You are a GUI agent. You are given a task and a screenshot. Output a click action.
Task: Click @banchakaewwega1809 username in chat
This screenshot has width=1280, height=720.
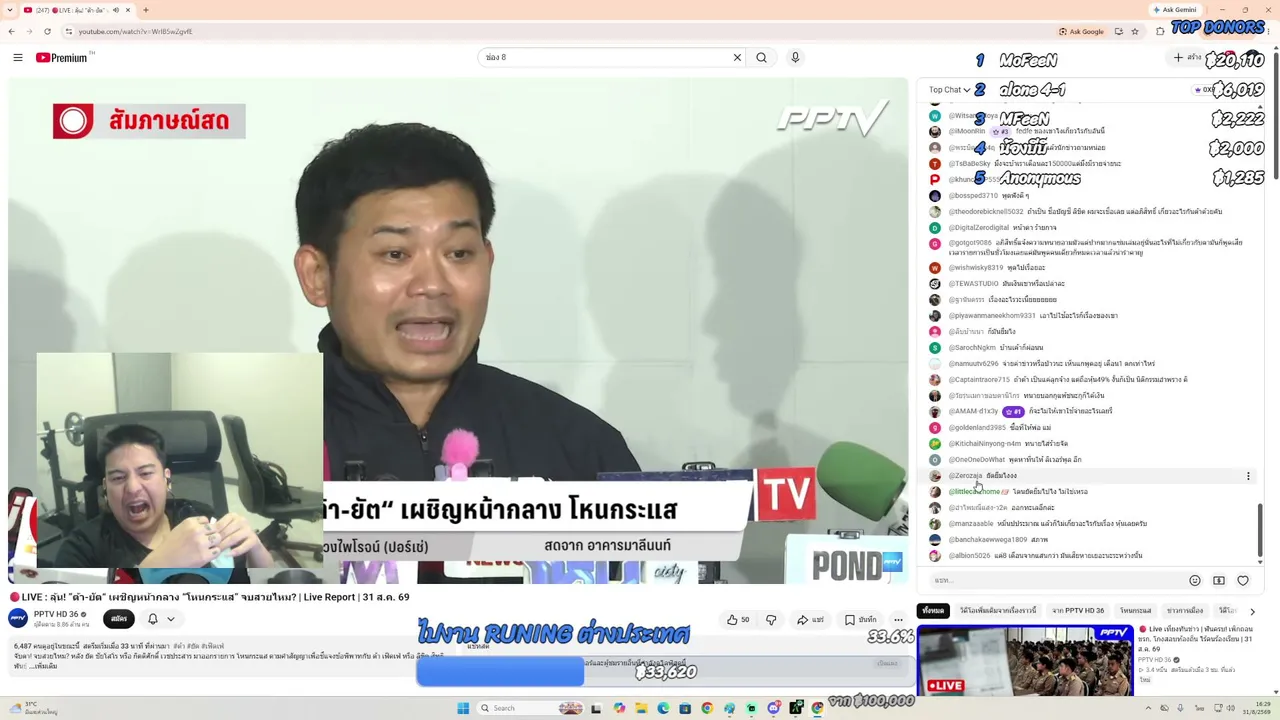click(988, 540)
